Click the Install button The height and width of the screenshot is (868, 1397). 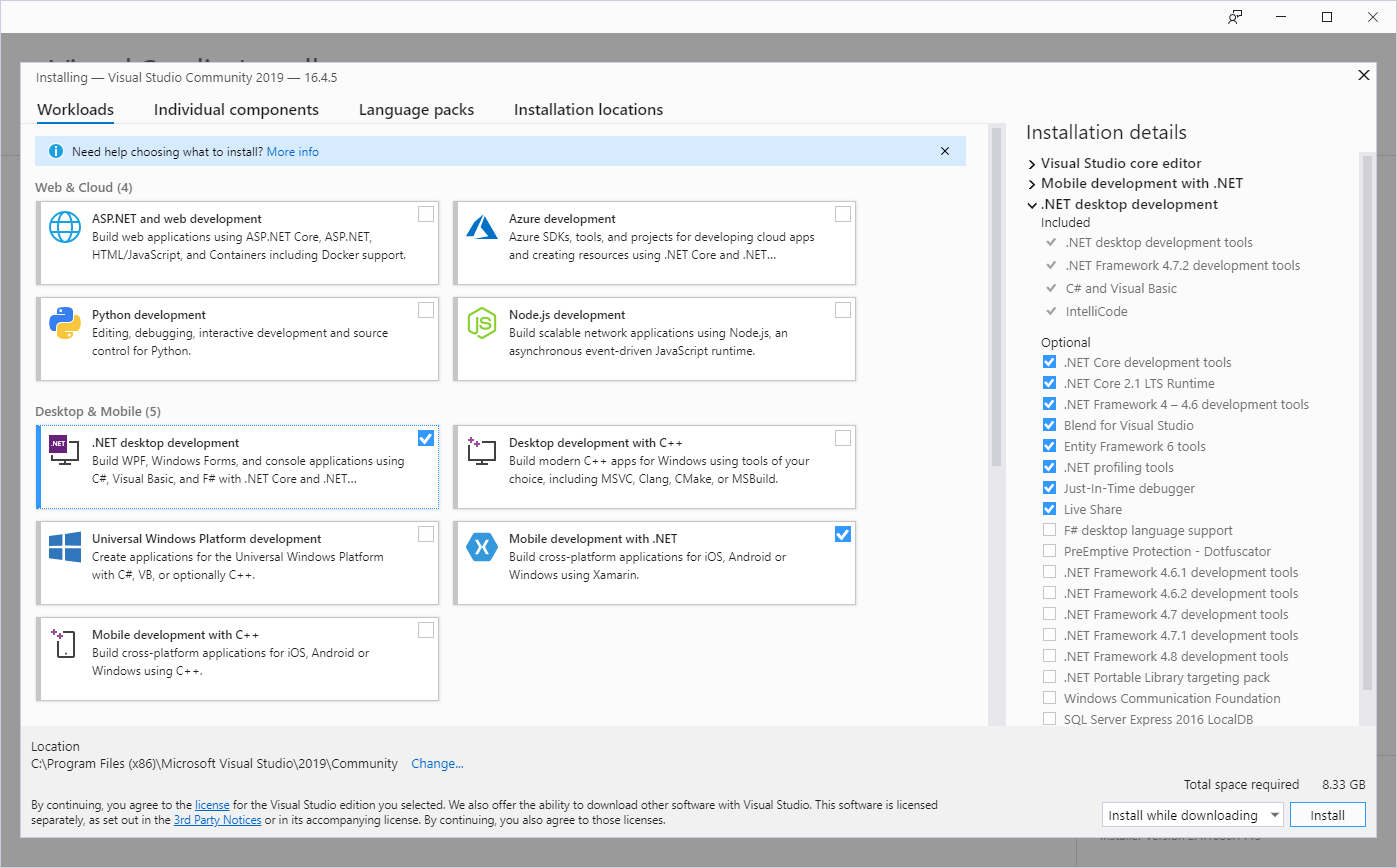1327,814
